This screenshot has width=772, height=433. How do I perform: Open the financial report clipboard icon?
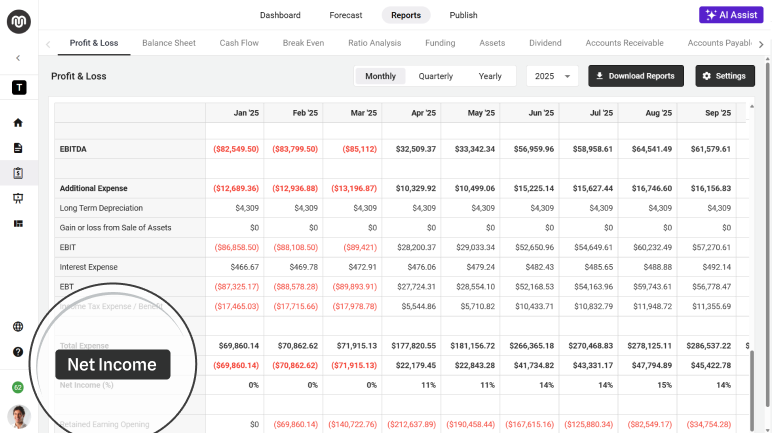pos(18,173)
